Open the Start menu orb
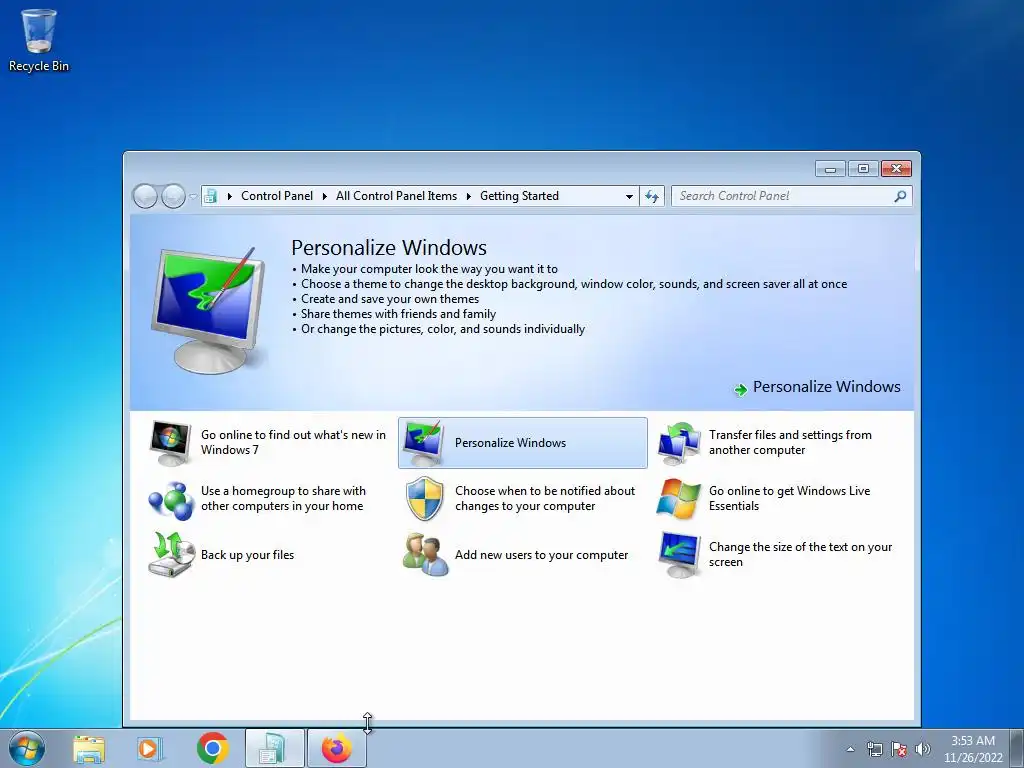The width and height of the screenshot is (1024, 768). pos(27,748)
